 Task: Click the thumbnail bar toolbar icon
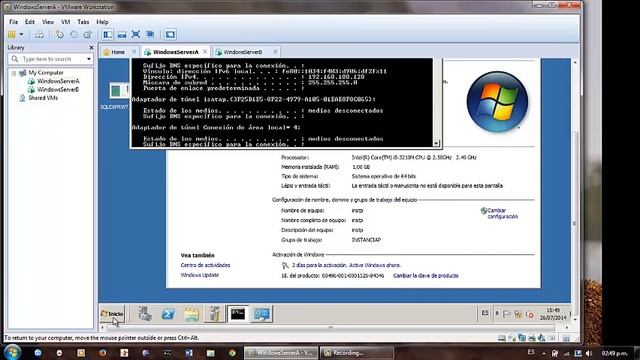122,35
